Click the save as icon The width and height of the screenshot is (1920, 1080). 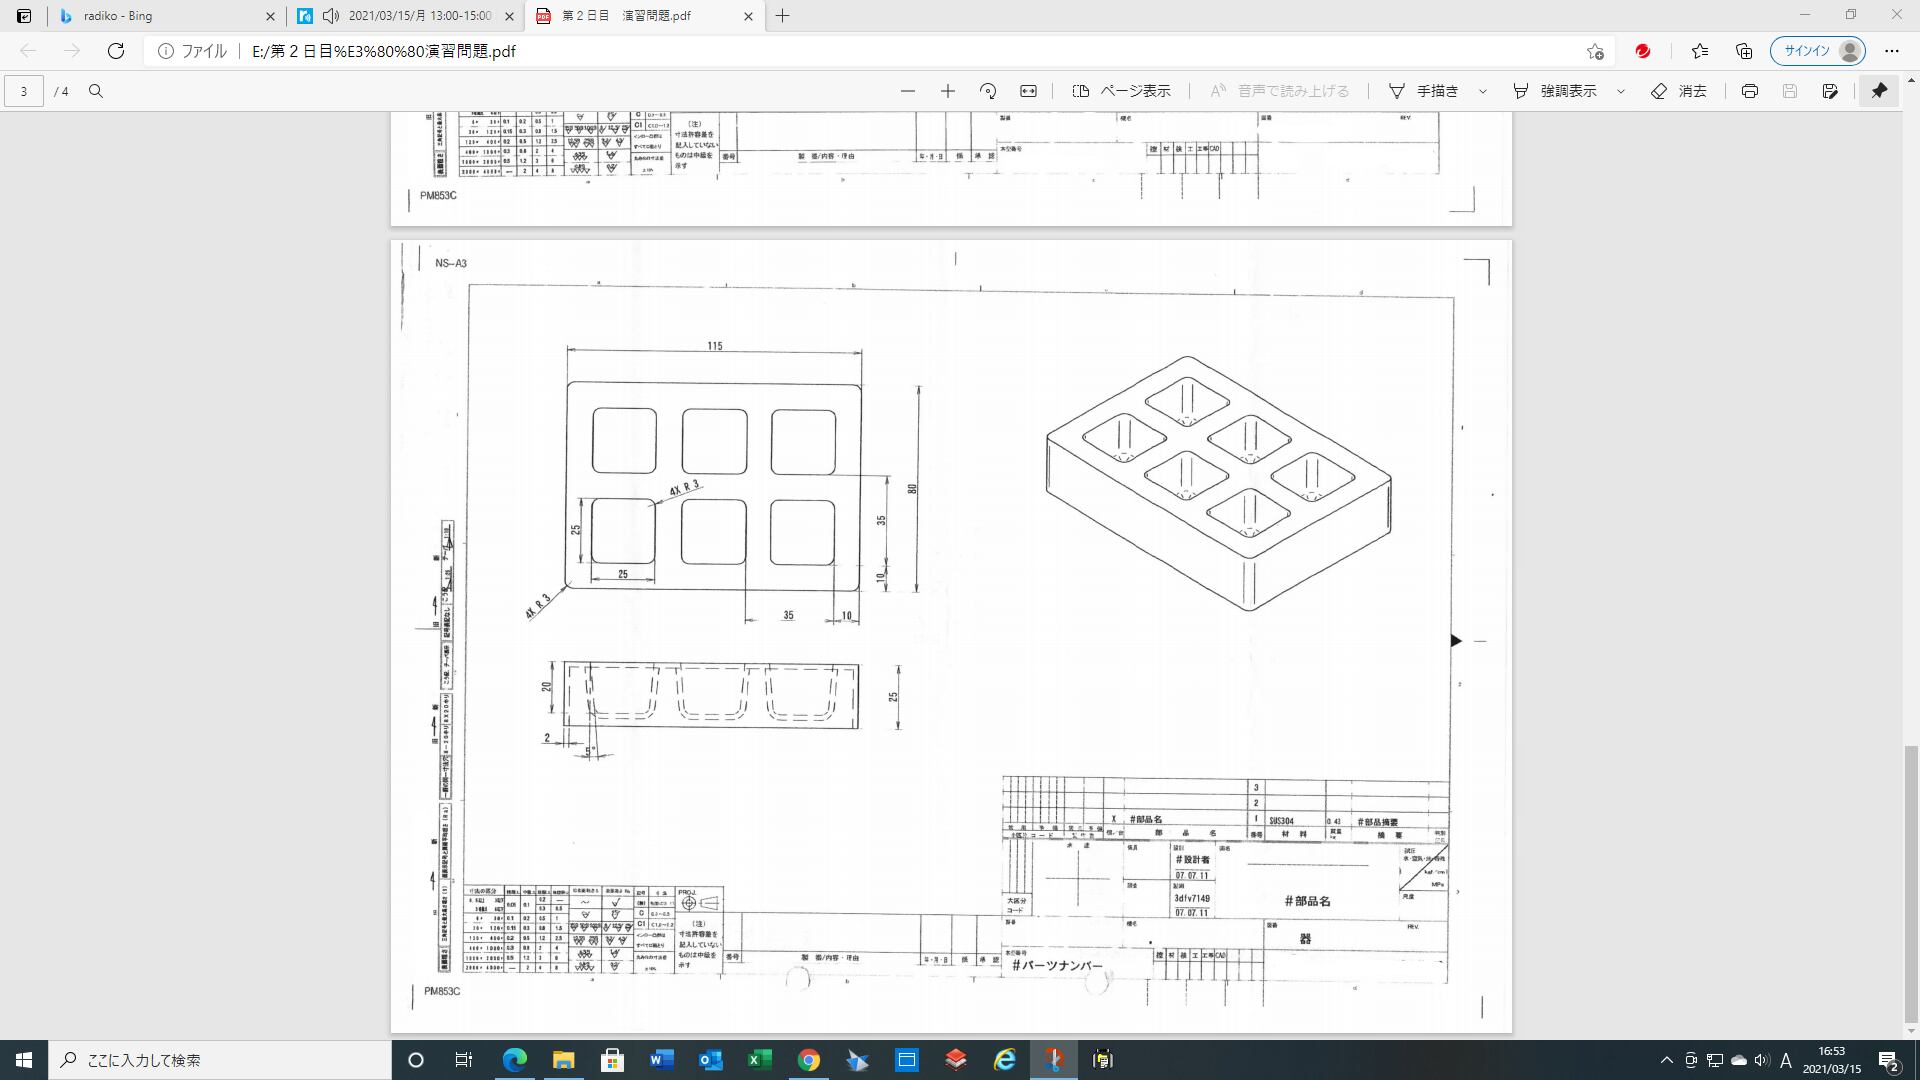1830,91
